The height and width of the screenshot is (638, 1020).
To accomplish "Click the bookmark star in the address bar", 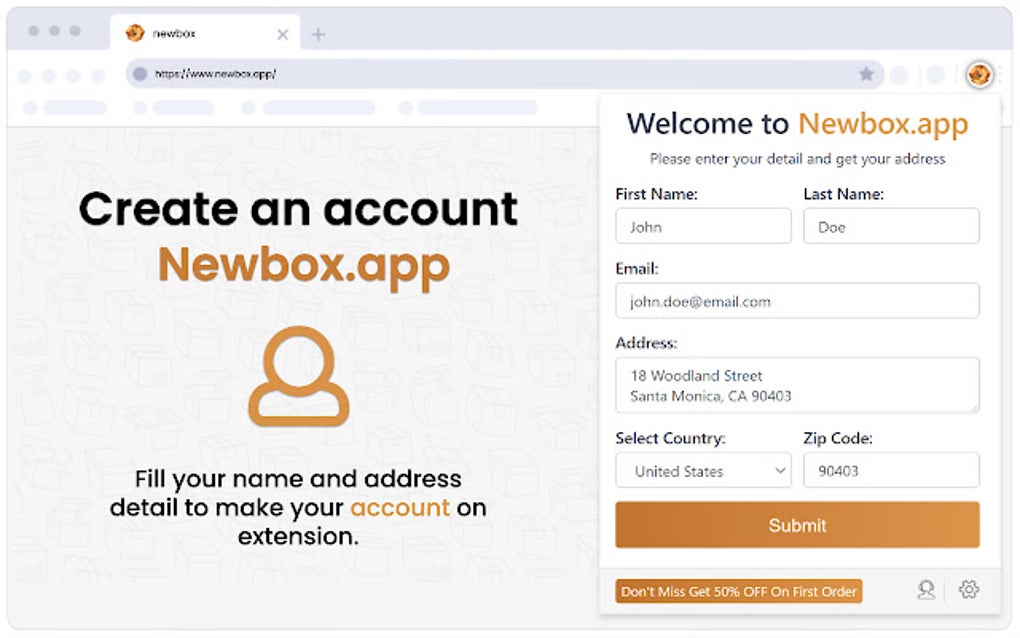I will [867, 74].
